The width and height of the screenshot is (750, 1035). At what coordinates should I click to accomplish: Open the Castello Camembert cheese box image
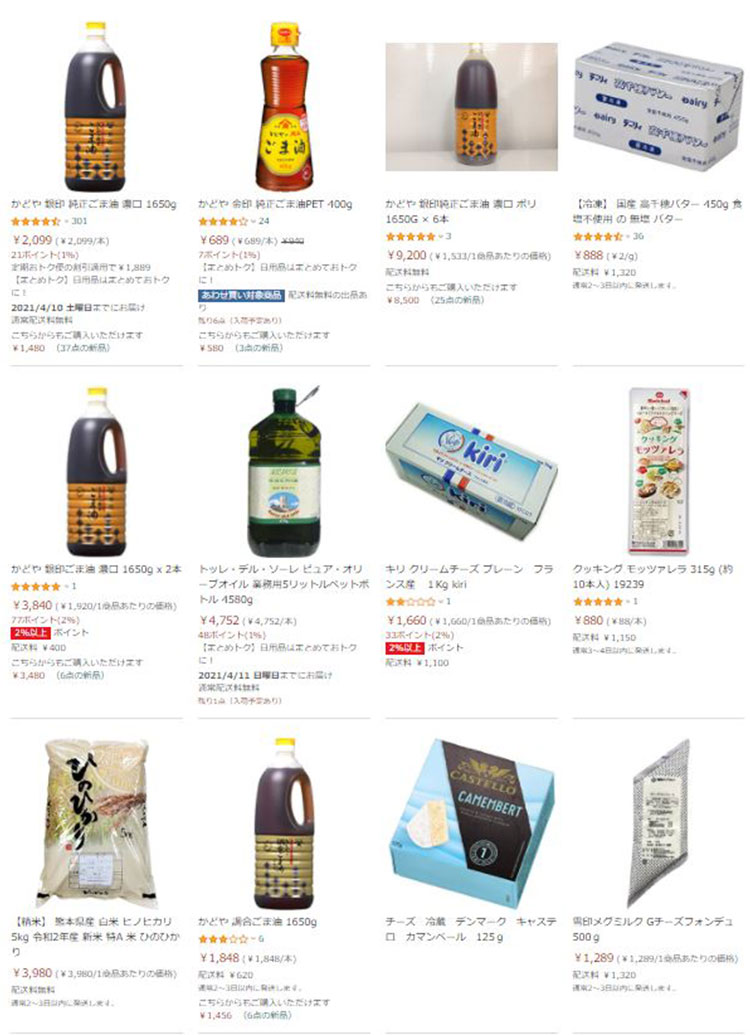point(471,823)
